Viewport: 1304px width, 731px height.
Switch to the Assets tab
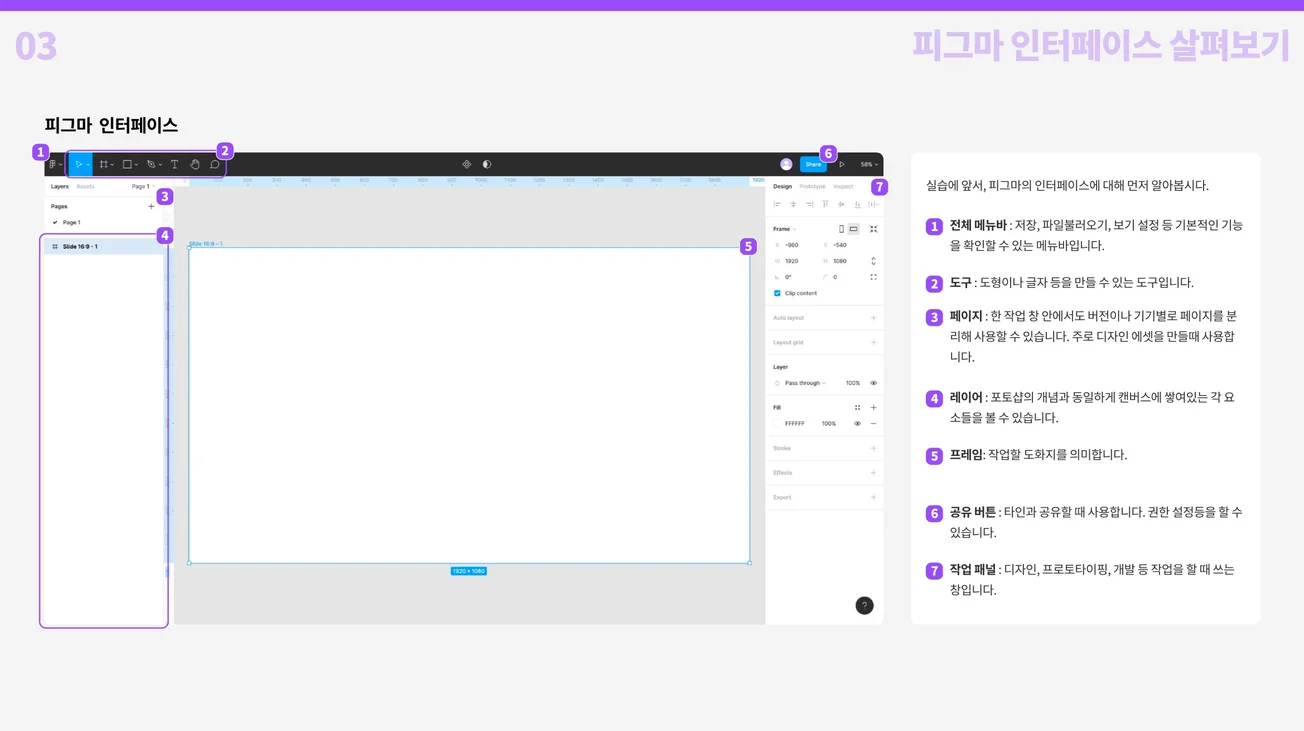(x=85, y=186)
